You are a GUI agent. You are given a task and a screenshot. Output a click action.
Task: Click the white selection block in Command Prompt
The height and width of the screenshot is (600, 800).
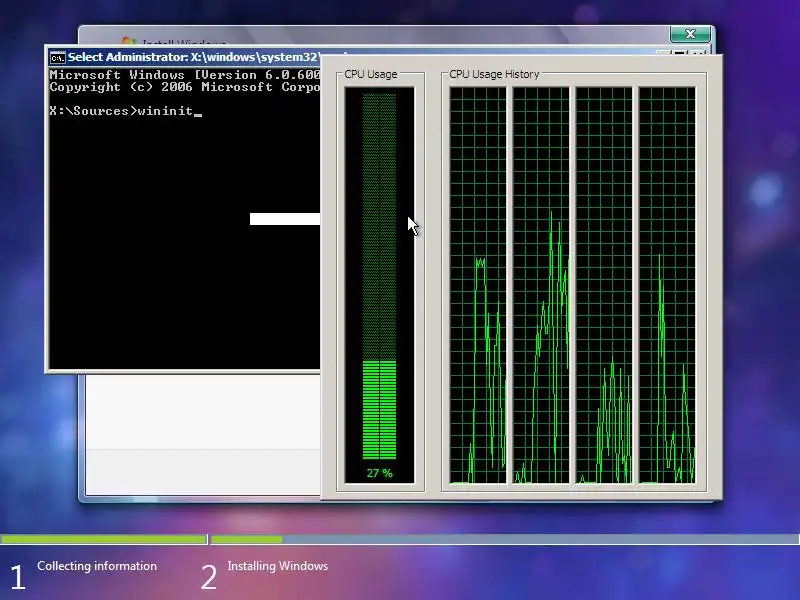pos(285,219)
